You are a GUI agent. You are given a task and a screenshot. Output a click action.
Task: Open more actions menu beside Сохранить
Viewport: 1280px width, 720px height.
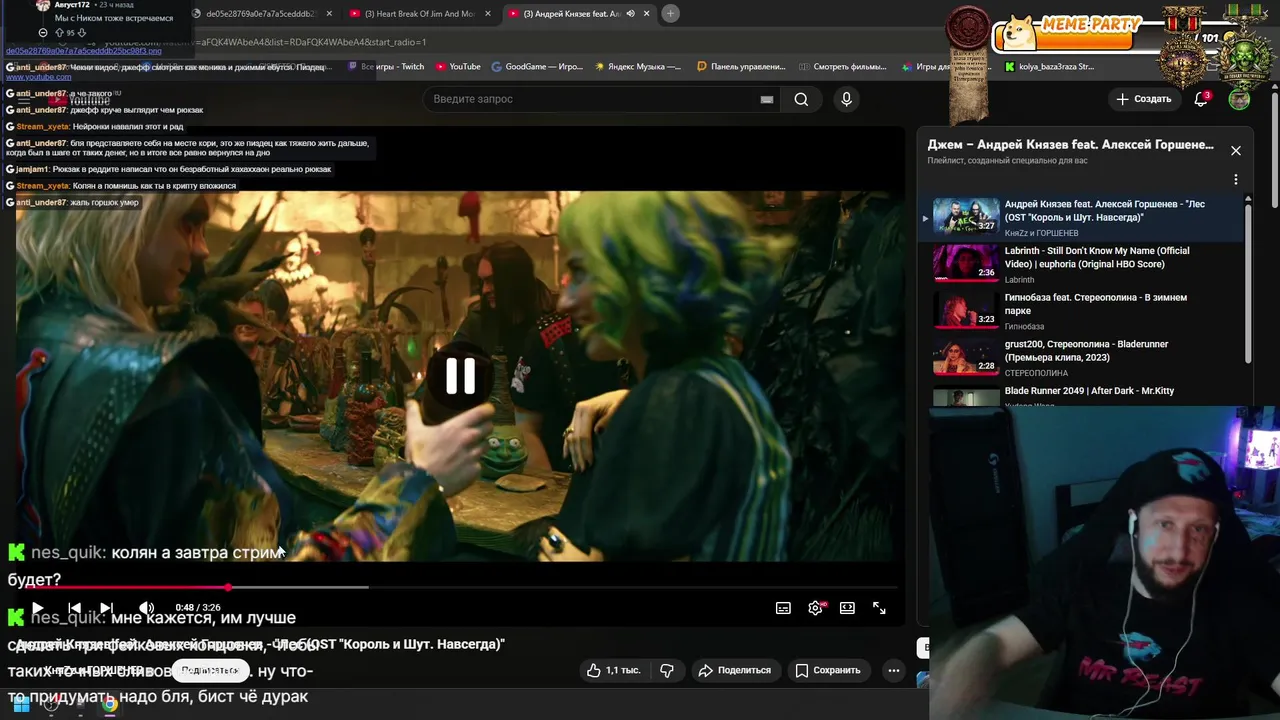[894, 670]
